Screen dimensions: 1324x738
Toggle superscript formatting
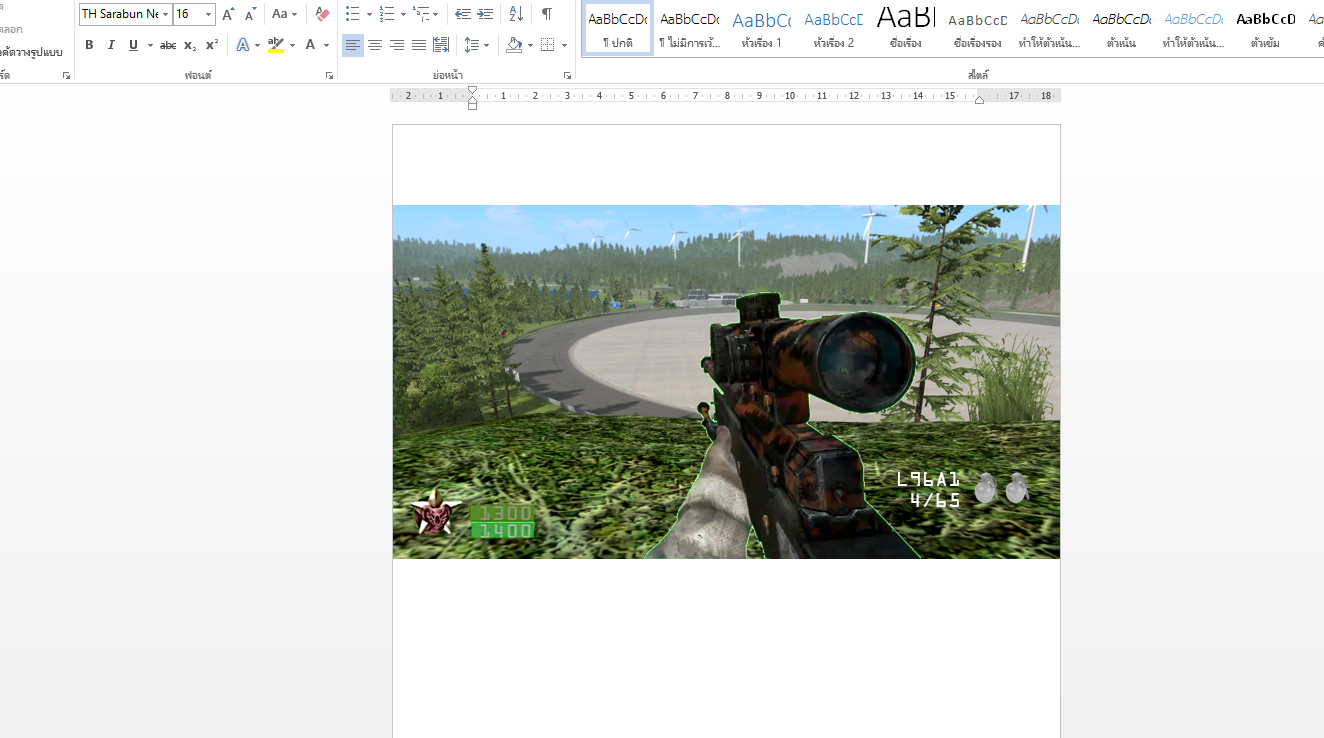tap(212, 45)
